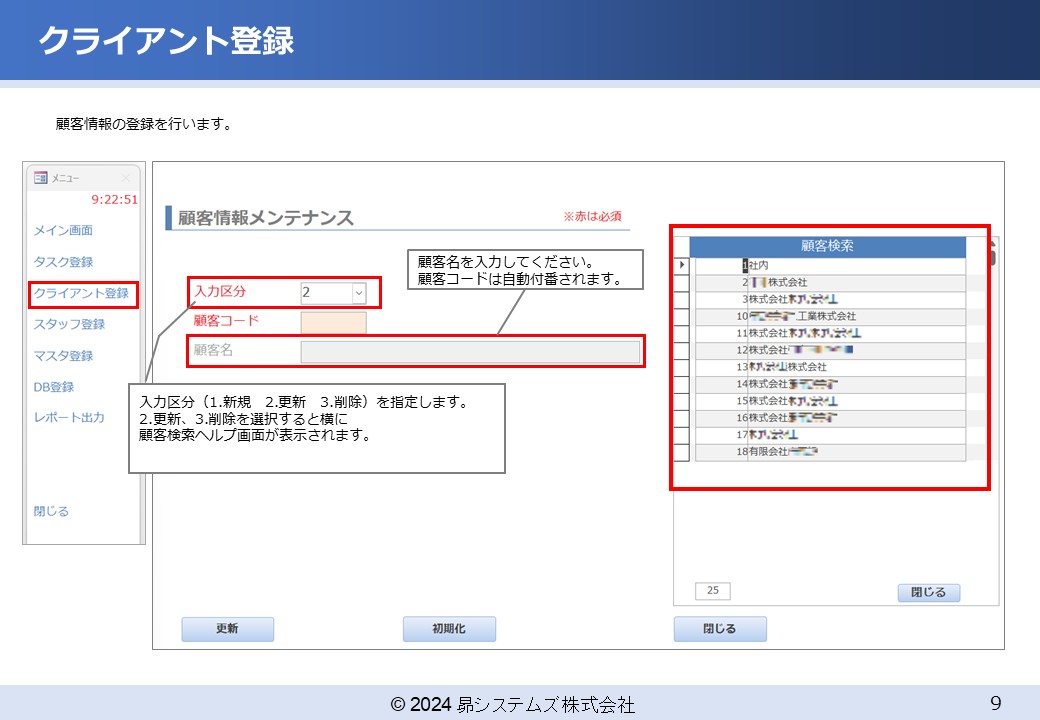
Task: Click the count box showing 25
Action: [712, 592]
